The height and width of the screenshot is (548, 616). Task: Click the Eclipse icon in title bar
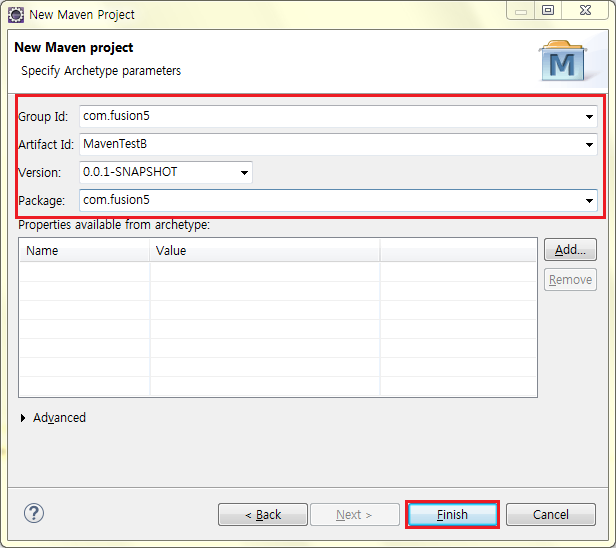click(16, 15)
